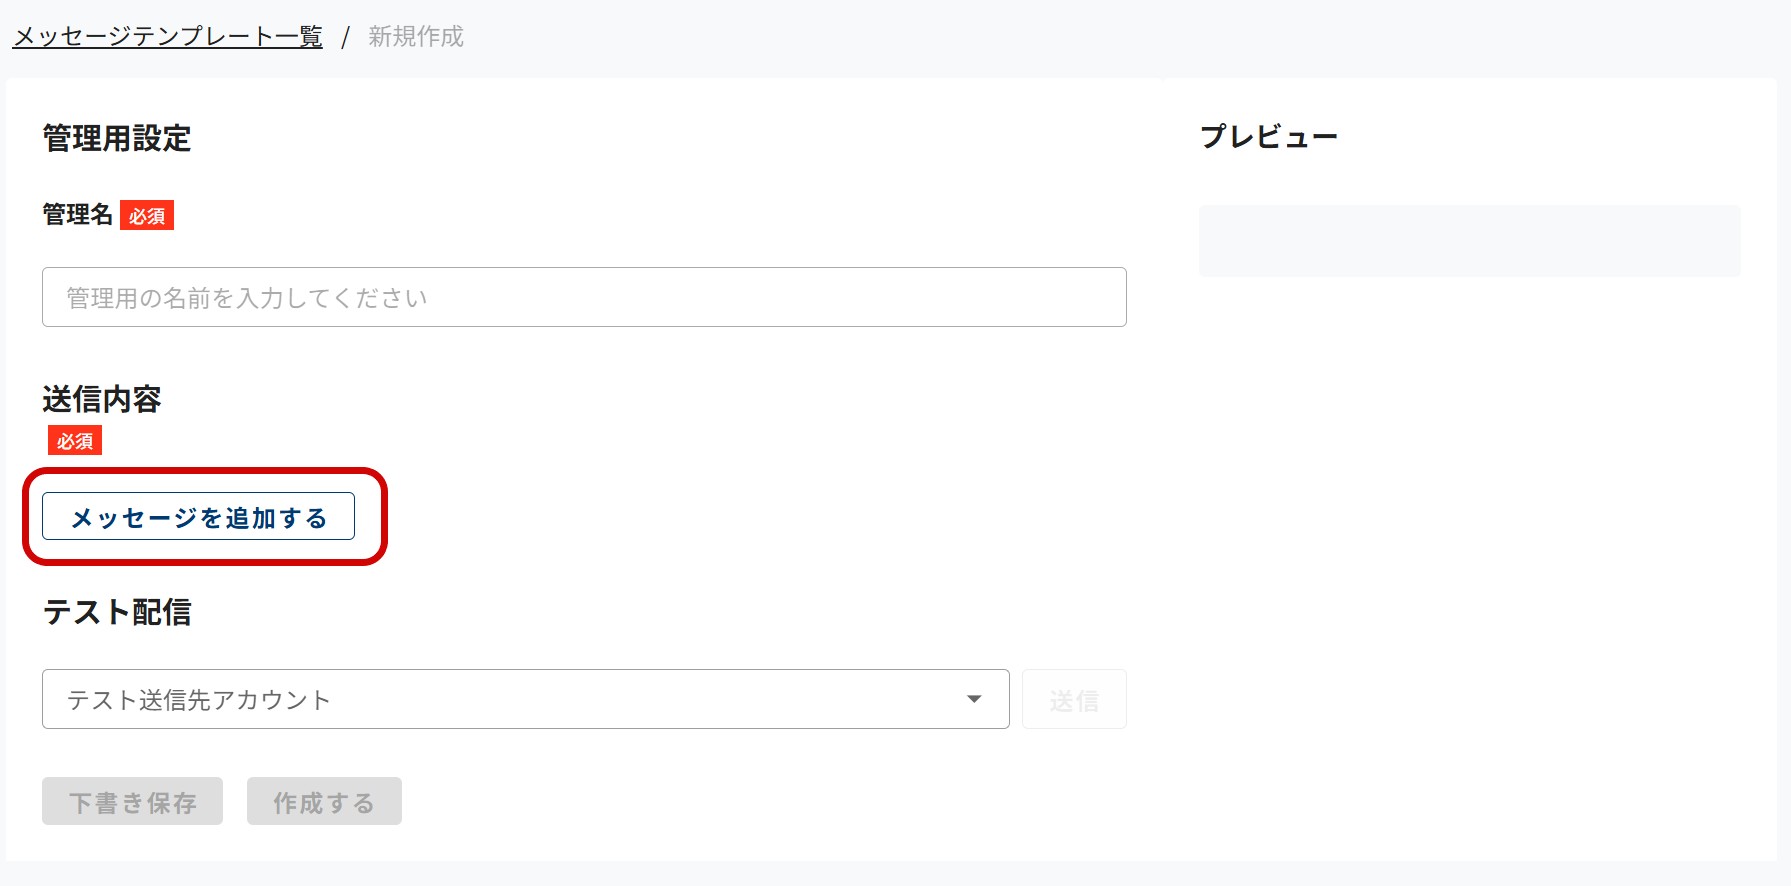
Task: Focus the 管理名 name input field
Action: tap(584, 297)
